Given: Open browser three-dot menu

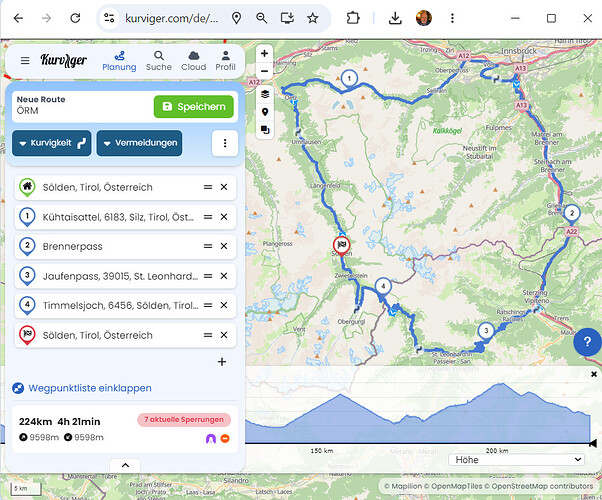Looking at the screenshot, I should (452, 18).
